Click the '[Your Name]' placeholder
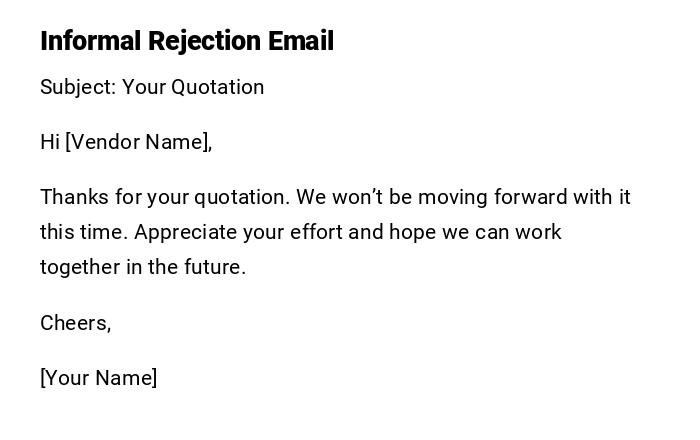The width and height of the screenshot is (700, 440). click(99, 378)
